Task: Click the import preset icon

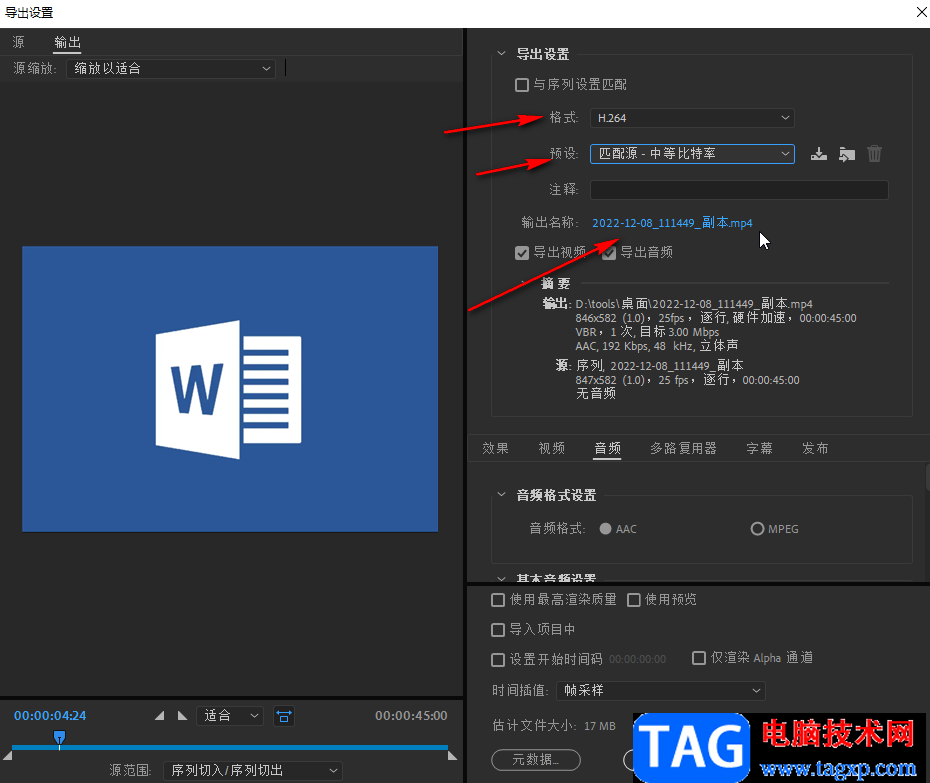Action: [846, 154]
